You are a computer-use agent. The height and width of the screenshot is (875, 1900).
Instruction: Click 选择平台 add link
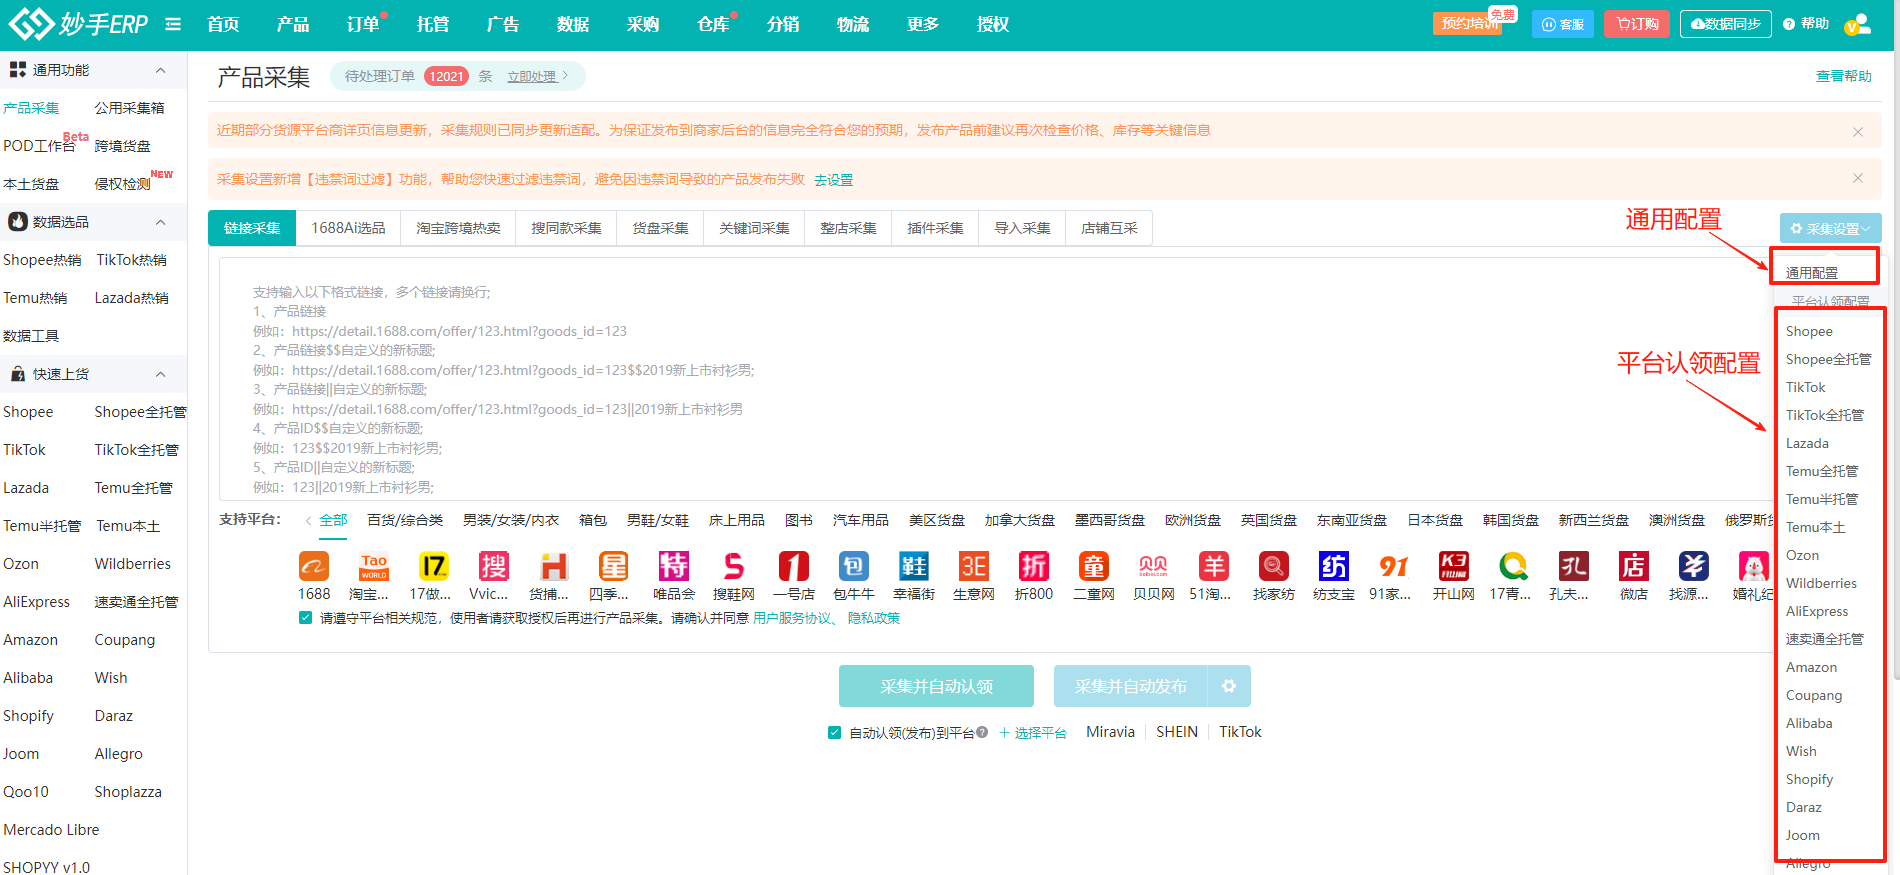pyautogui.click(x=1033, y=733)
